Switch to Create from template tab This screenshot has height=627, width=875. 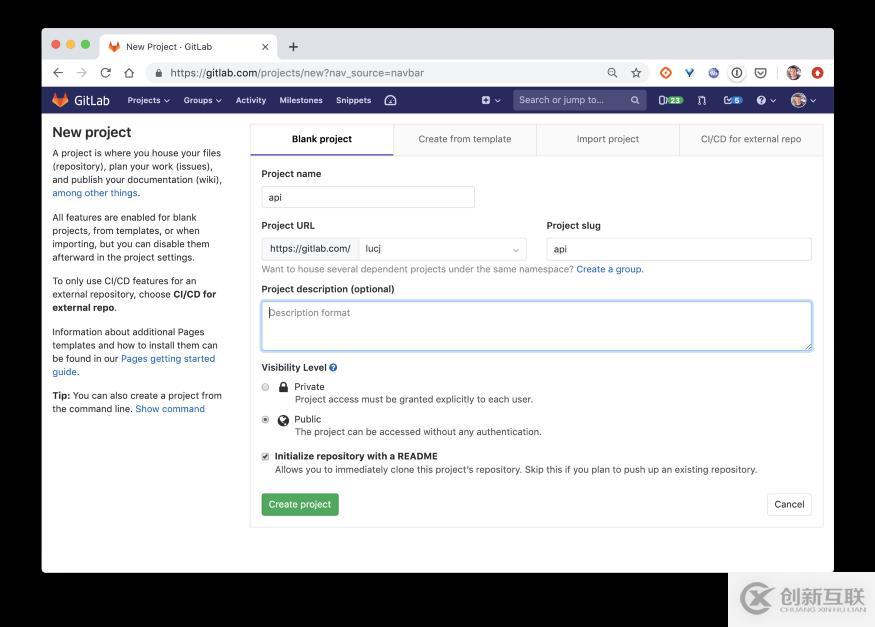[x=465, y=139]
